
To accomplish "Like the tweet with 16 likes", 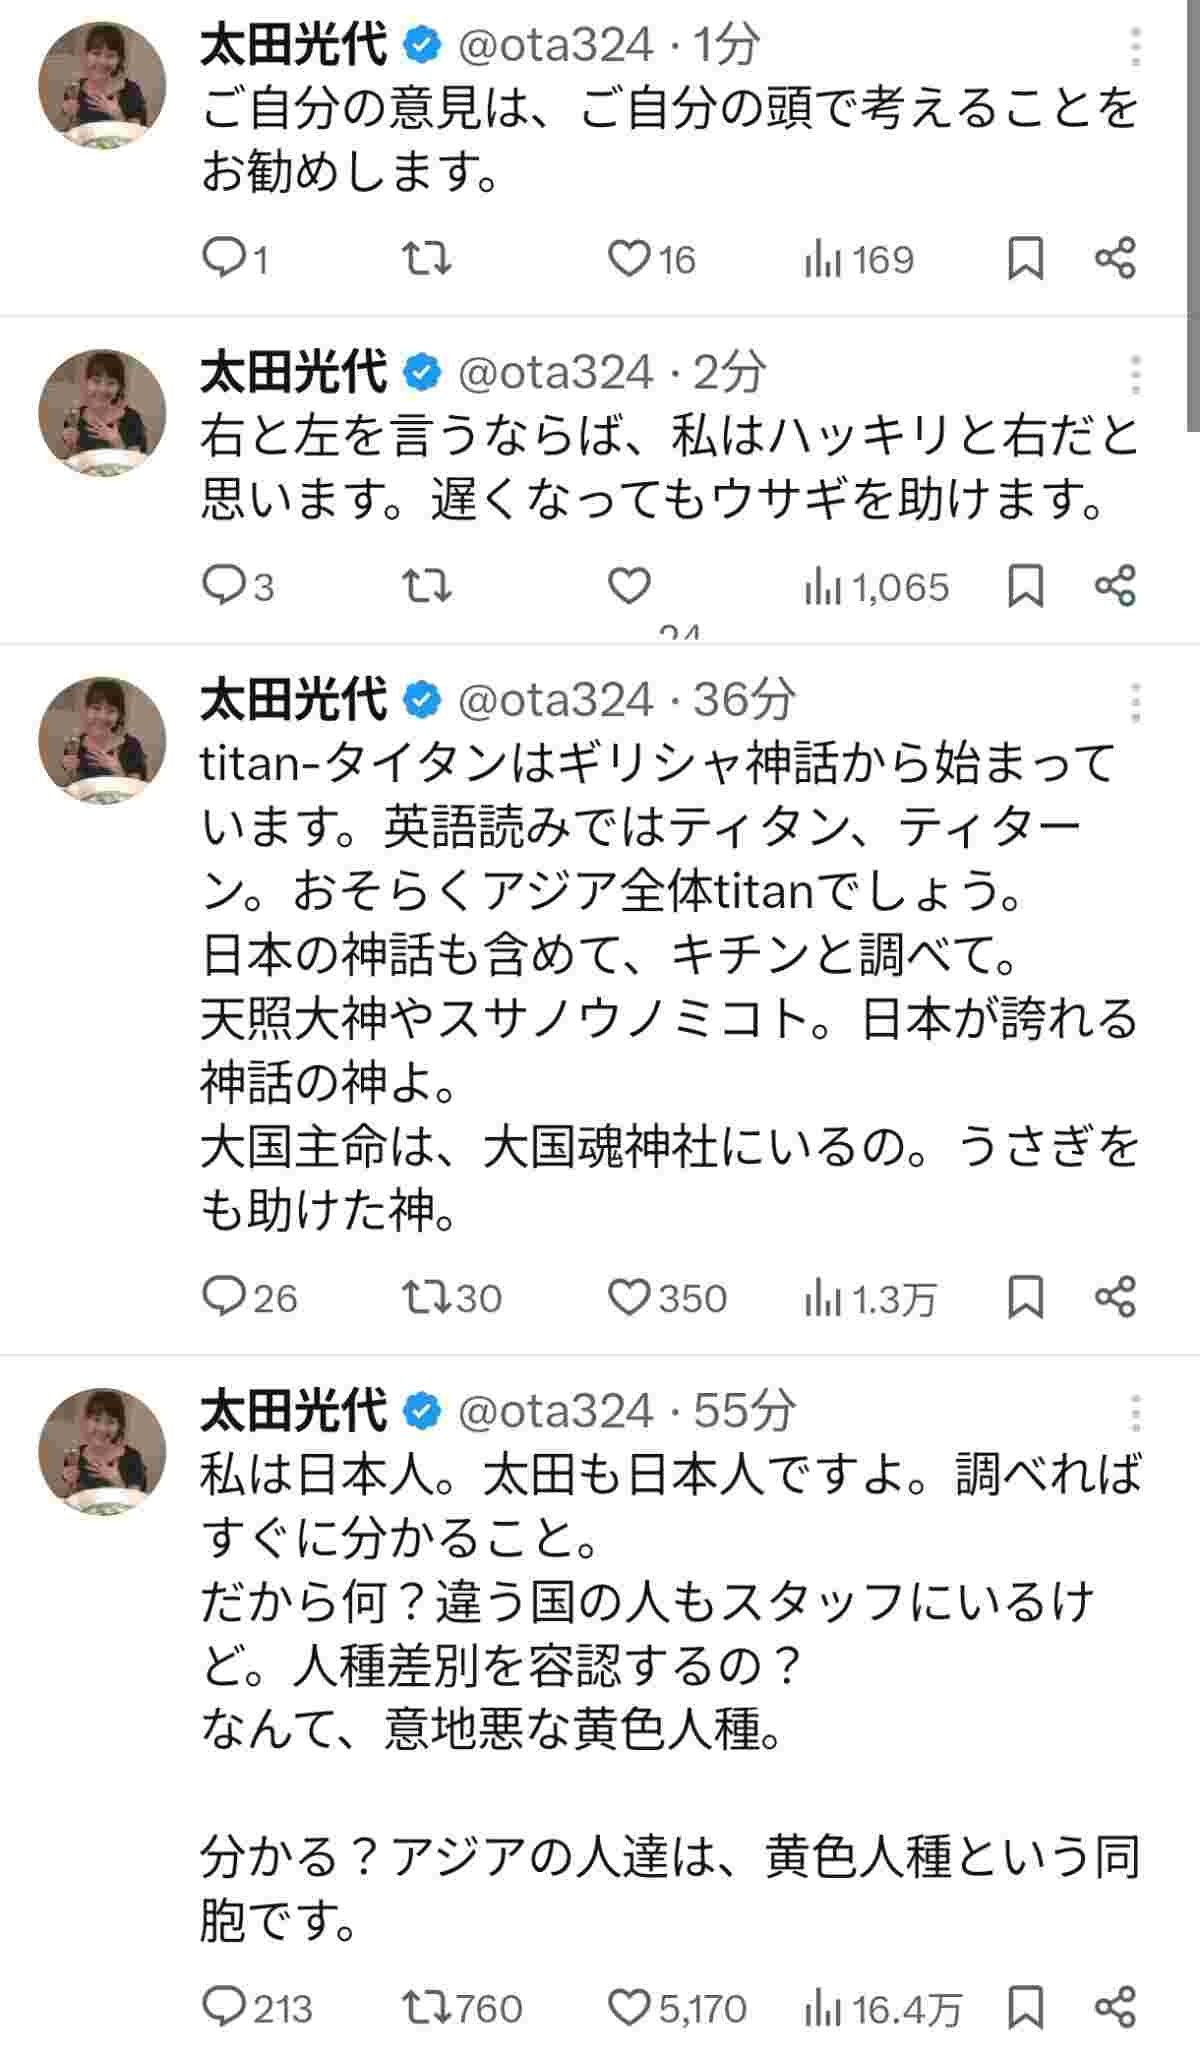I will (x=630, y=259).
